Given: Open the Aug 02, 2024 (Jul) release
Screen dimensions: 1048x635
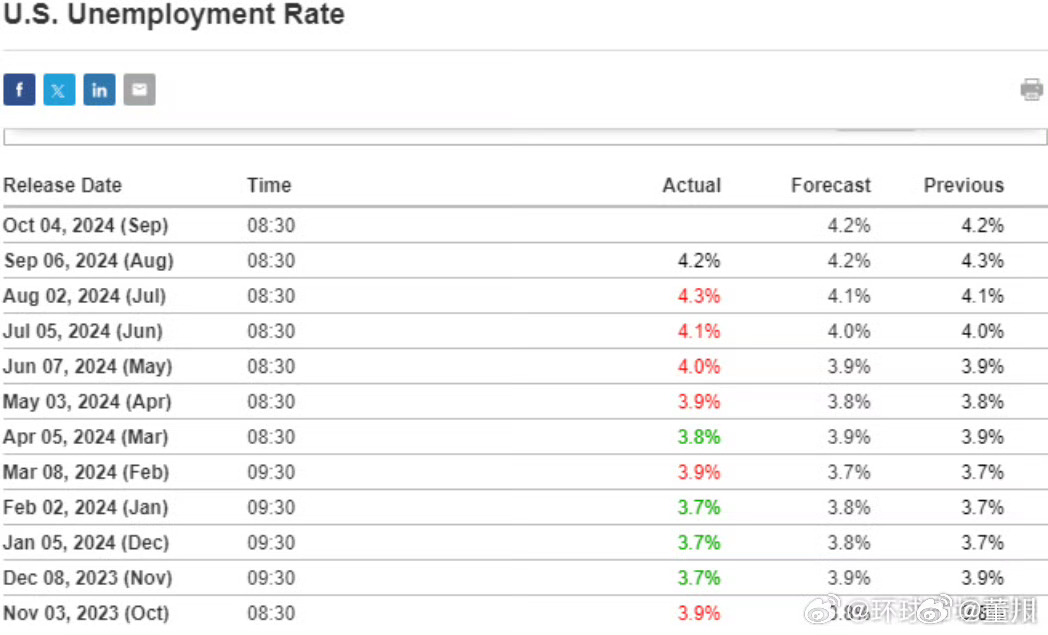Looking at the screenshot, I should (85, 296).
